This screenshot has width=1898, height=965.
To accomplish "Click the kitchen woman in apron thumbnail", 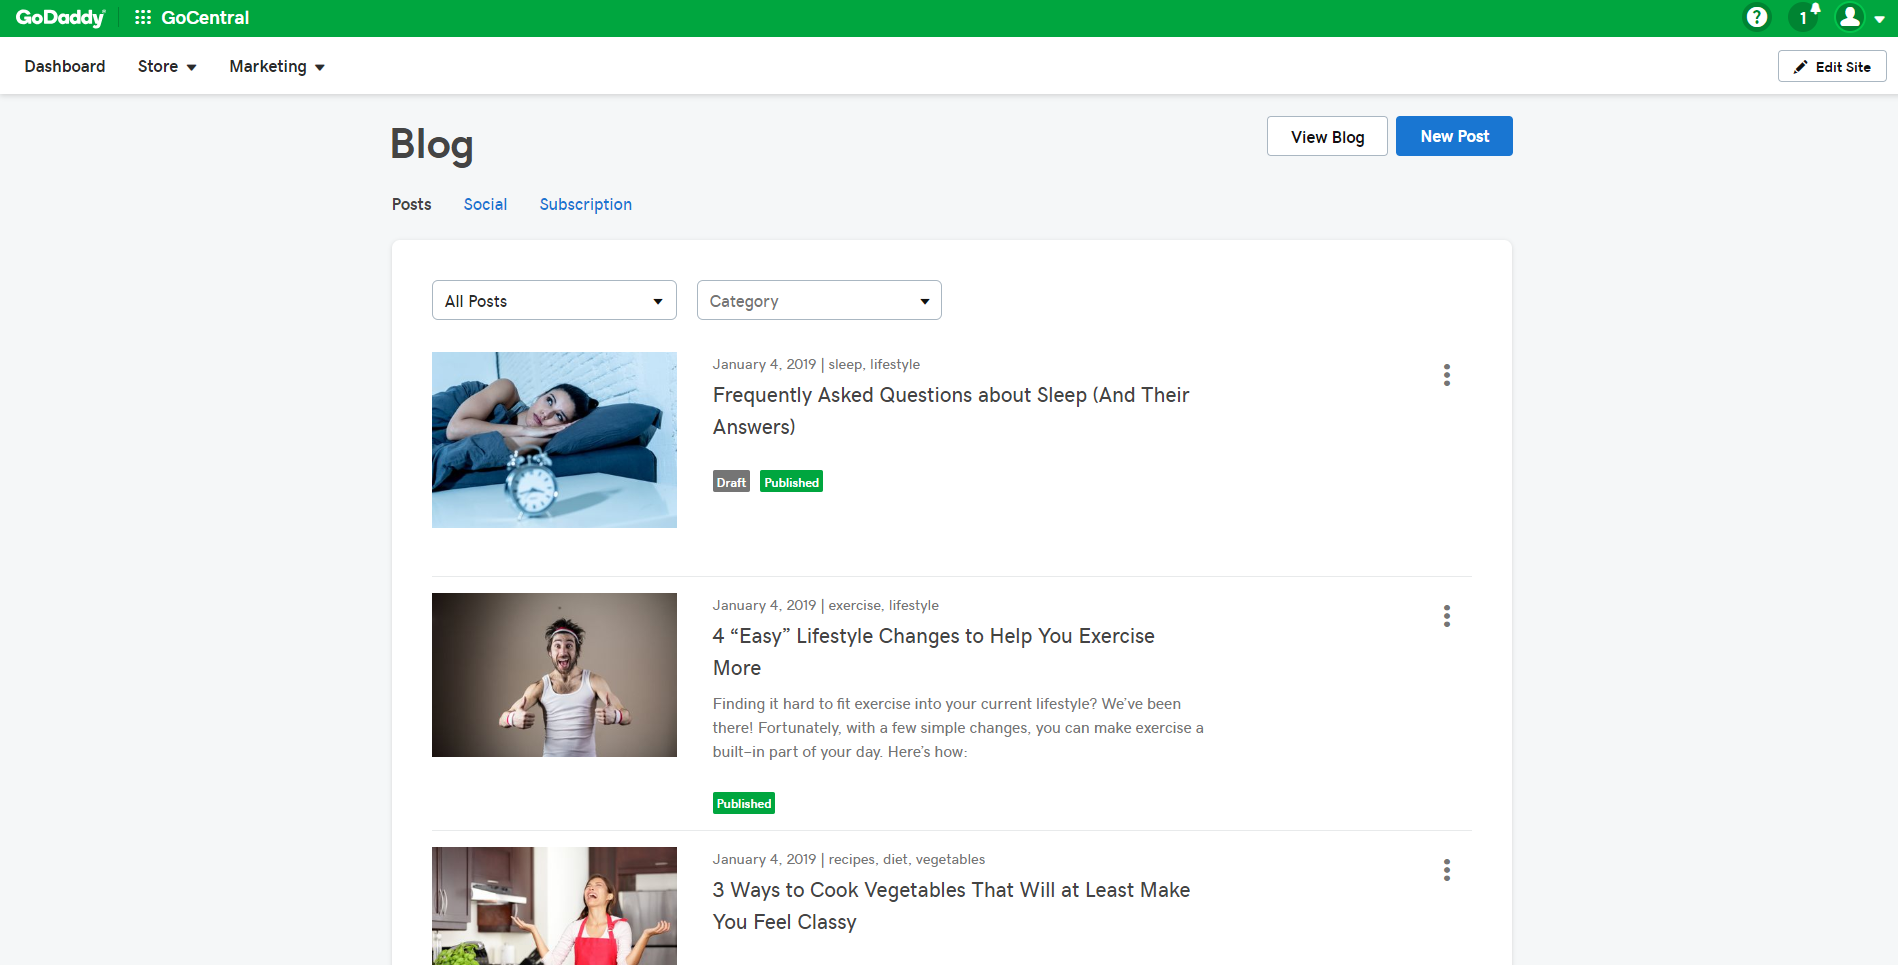I will (554, 906).
